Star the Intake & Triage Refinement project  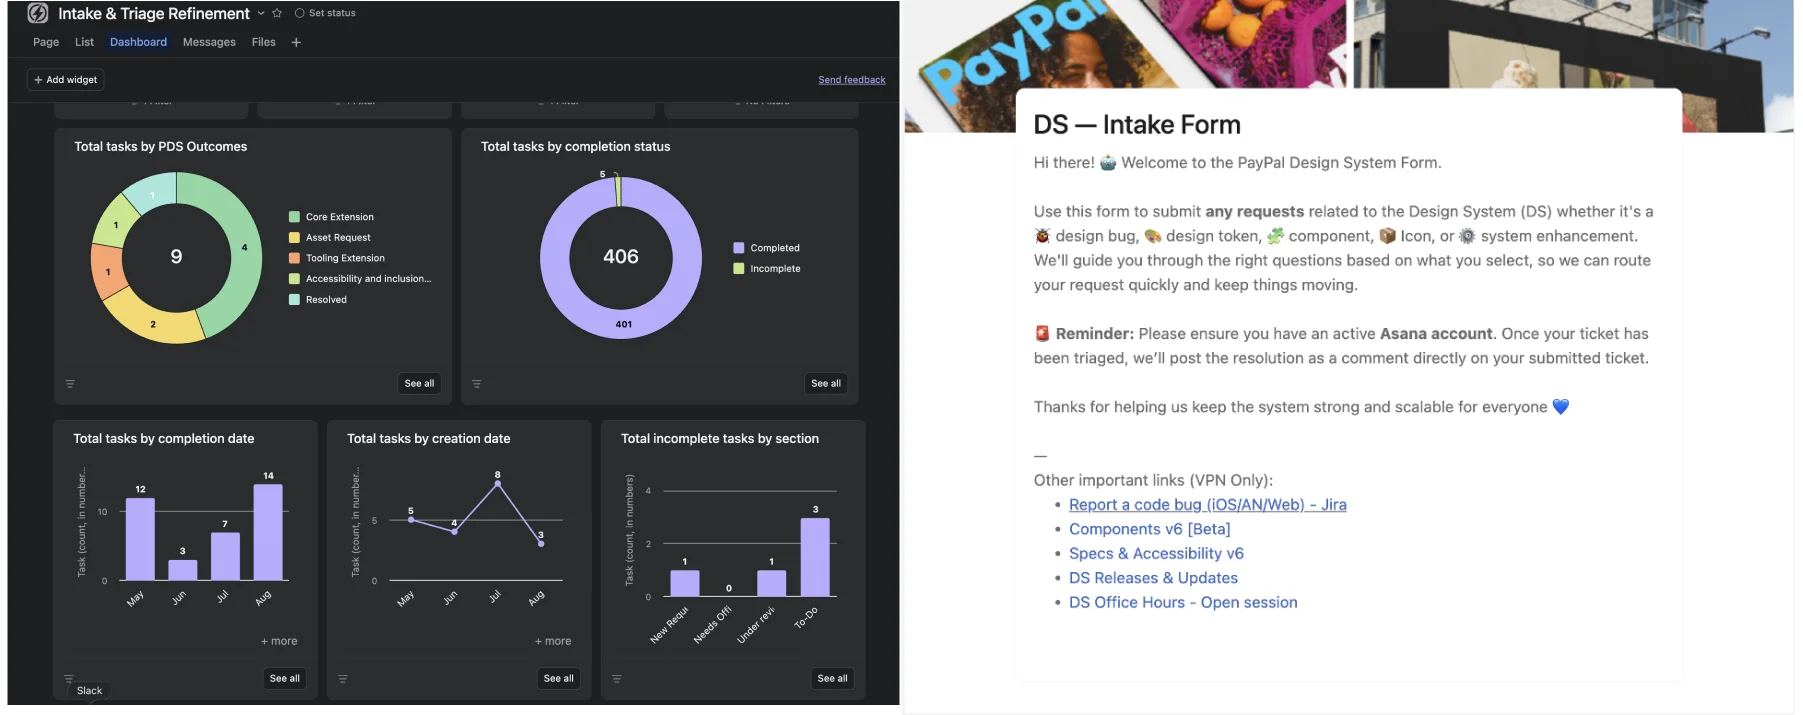point(277,13)
